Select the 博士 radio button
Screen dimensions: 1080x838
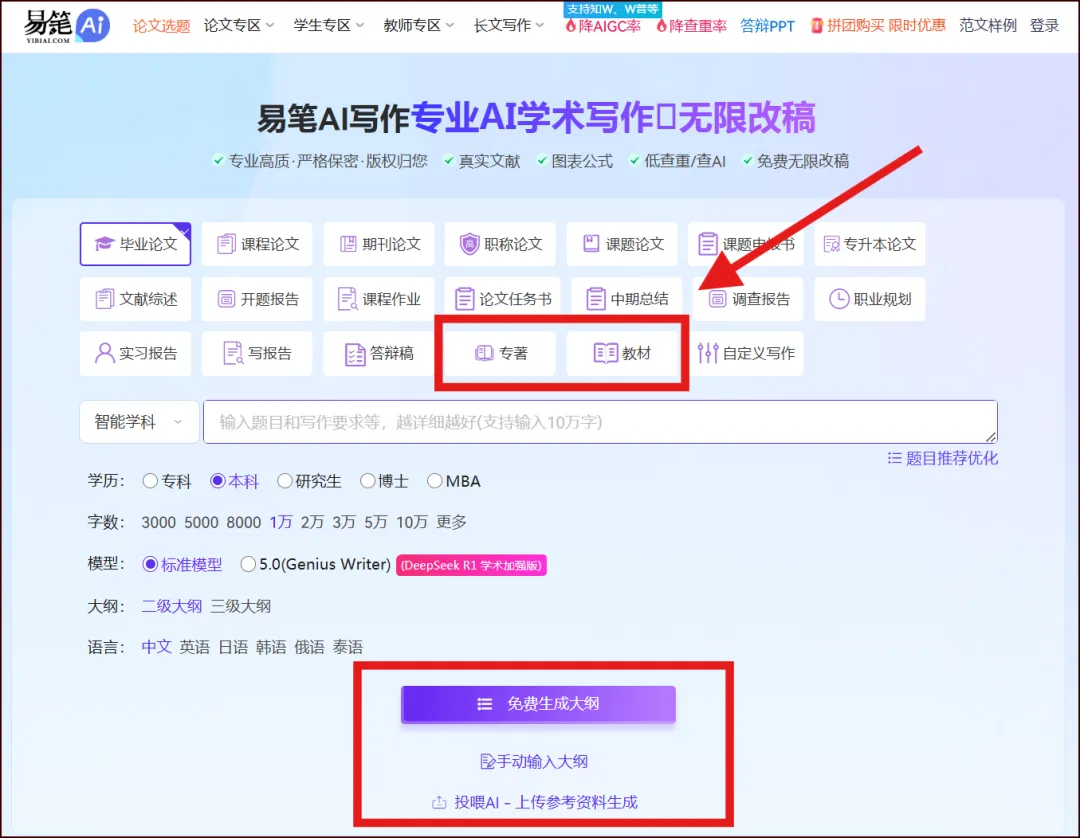[368, 481]
